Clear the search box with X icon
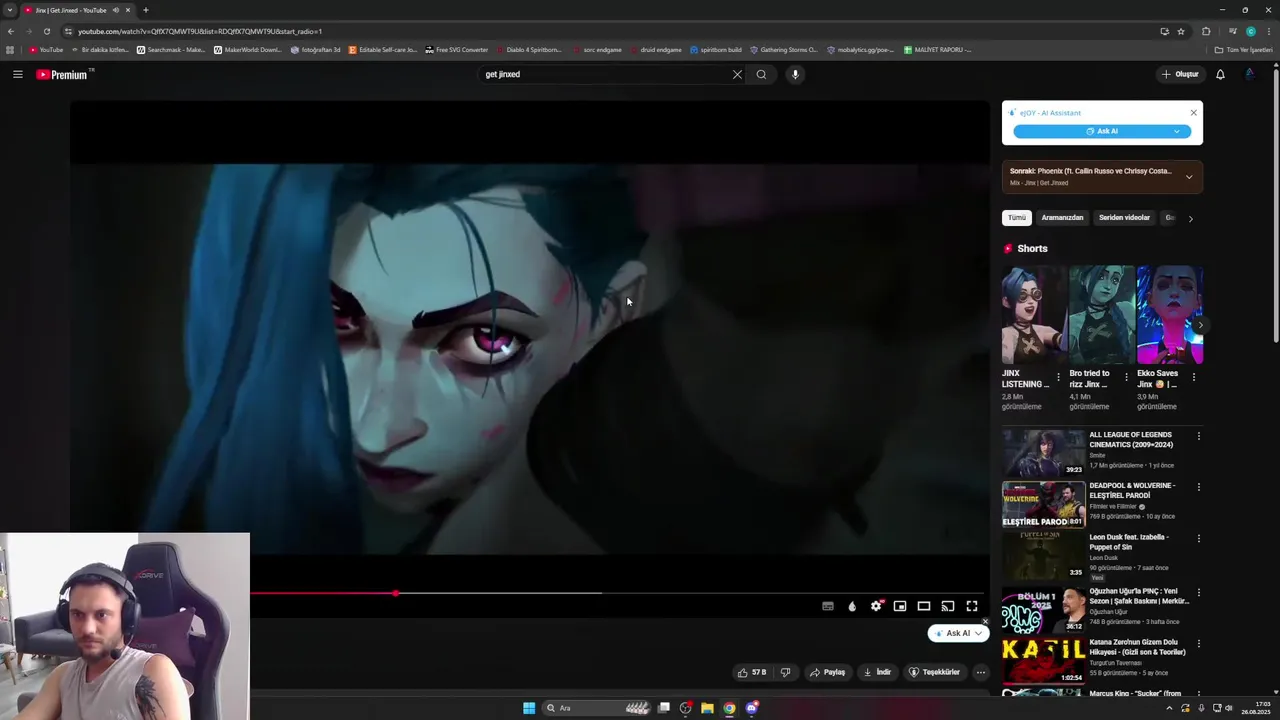 point(737,74)
